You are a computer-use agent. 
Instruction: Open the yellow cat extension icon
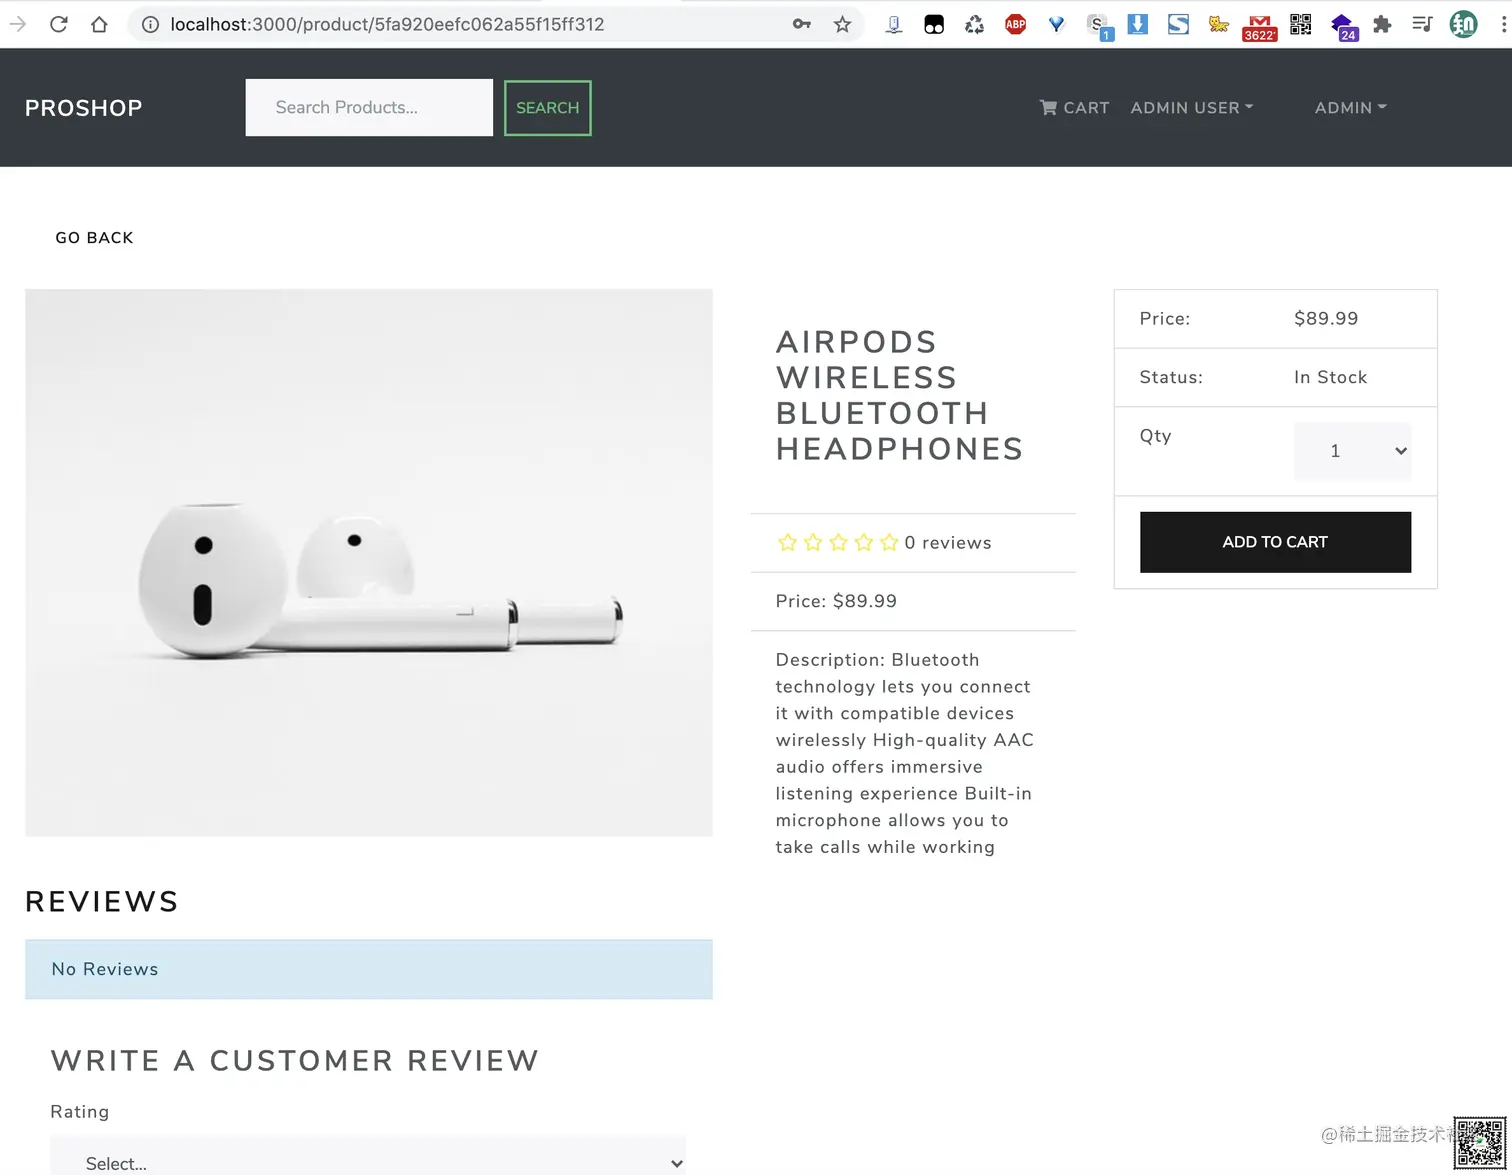pyautogui.click(x=1218, y=24)
